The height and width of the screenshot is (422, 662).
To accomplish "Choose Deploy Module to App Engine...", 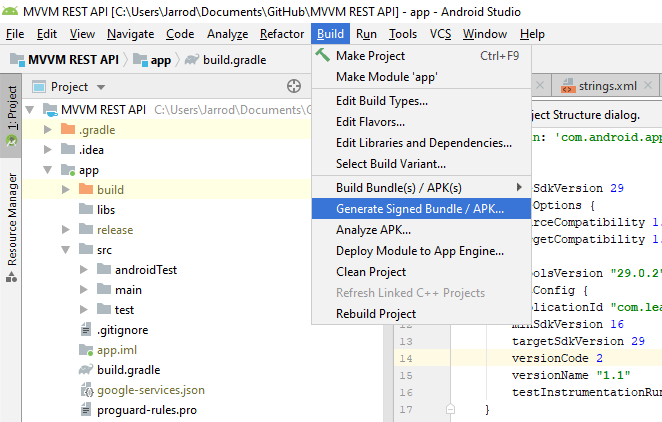I will [x=421, y=251].
